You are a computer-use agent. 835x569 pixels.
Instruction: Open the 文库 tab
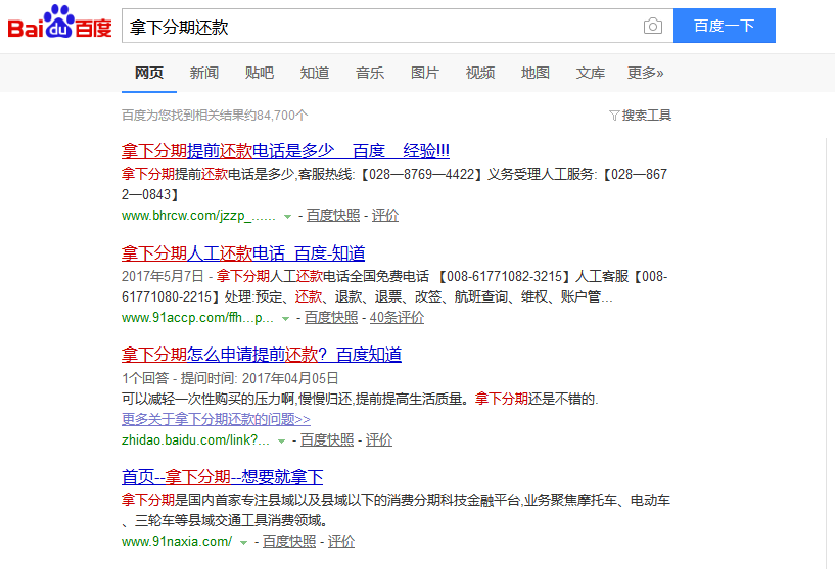[590, 72]
